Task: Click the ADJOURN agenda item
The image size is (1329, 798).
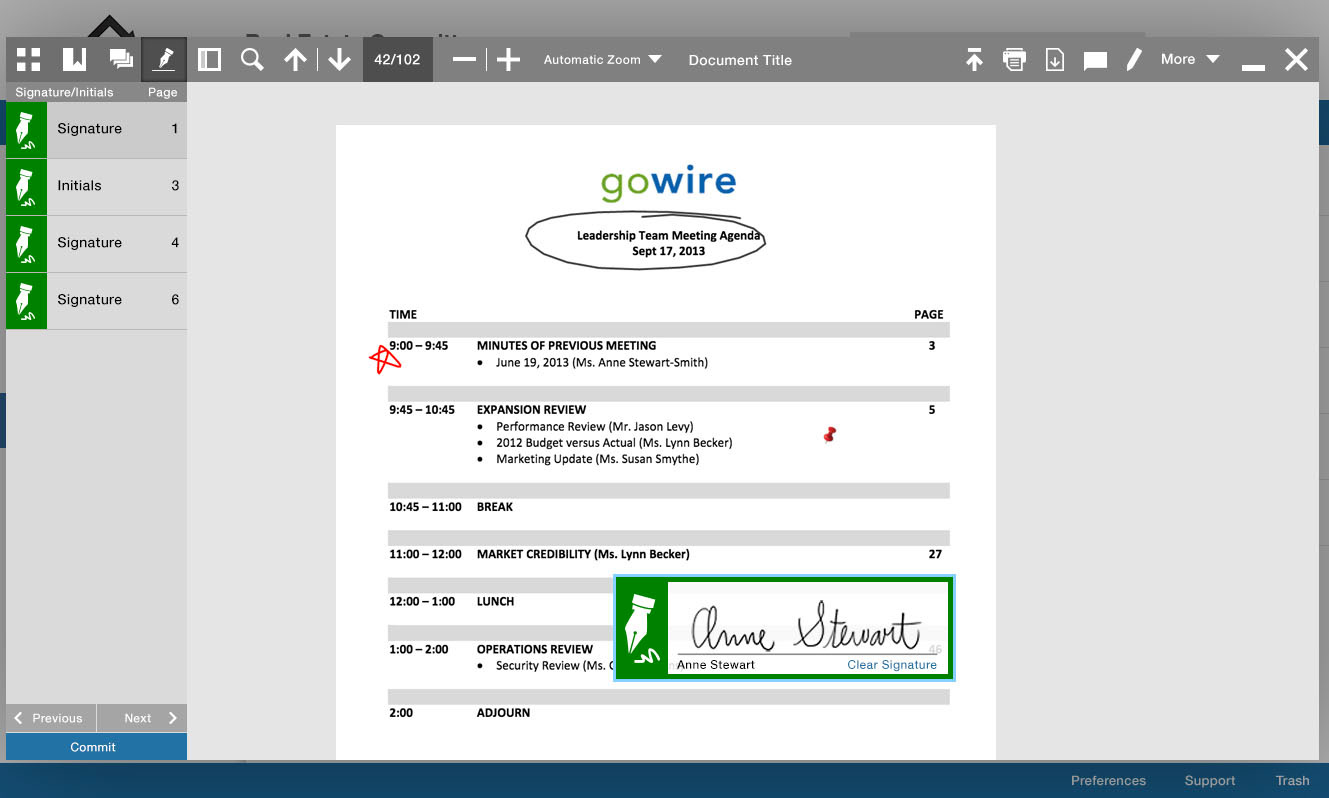Action: pyautogui.click(x=503, y=712)
